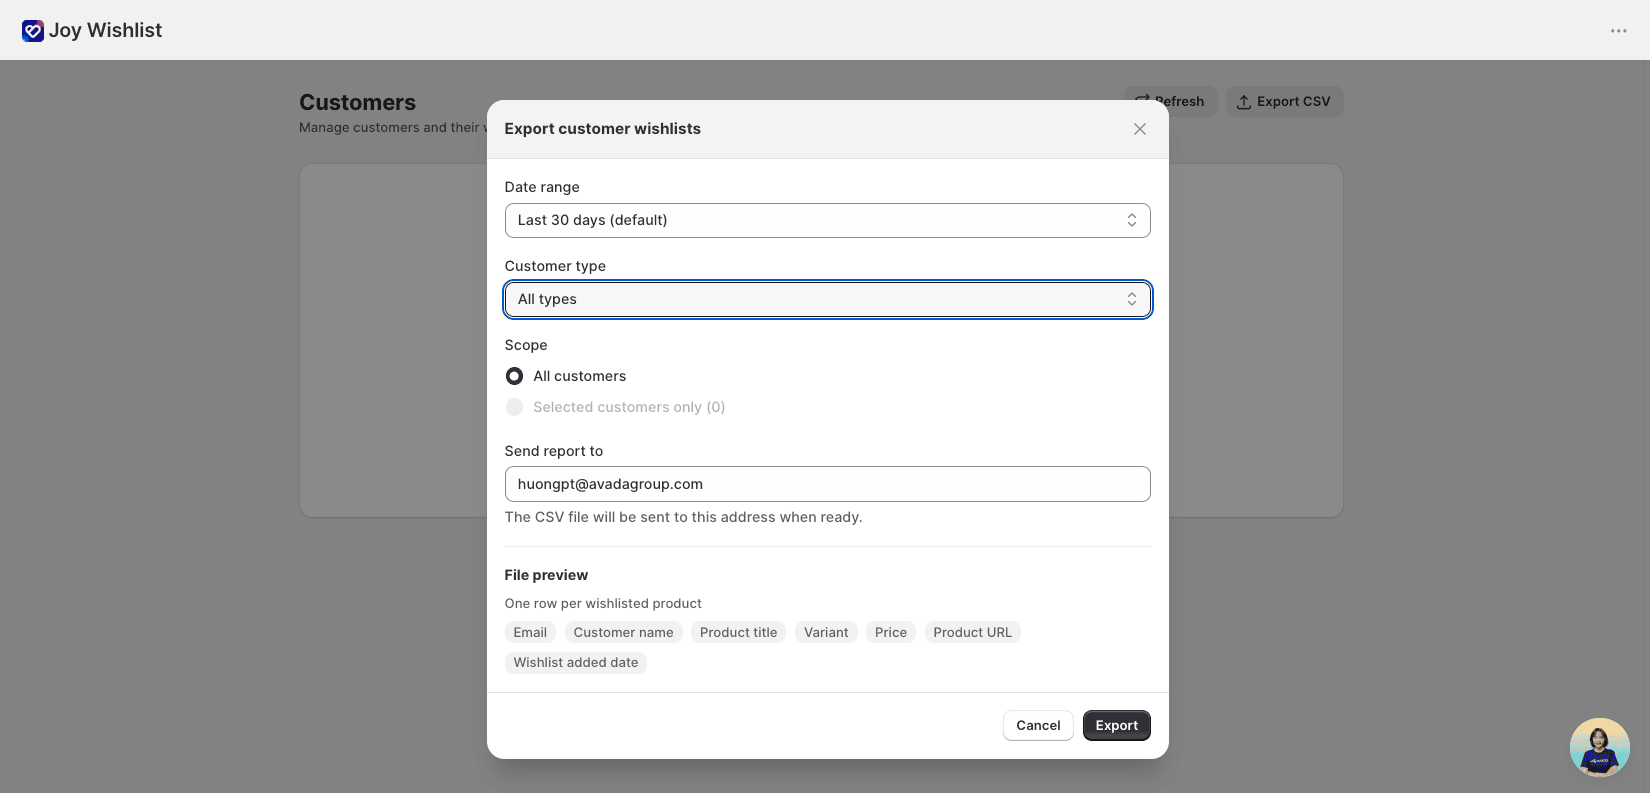
Task: Click the Product URL column tag
Action: (972, 632)
